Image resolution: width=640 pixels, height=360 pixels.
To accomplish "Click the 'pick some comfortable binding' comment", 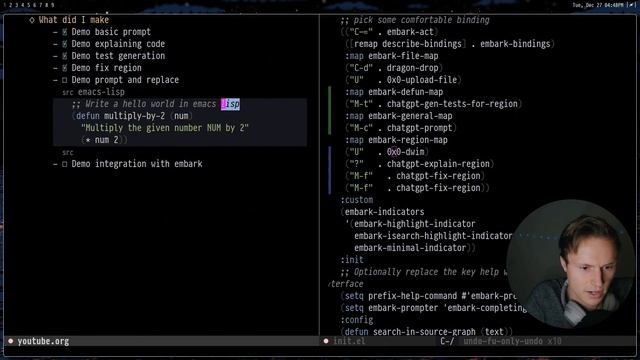I will pyautogui.click(x=415, y=20).
